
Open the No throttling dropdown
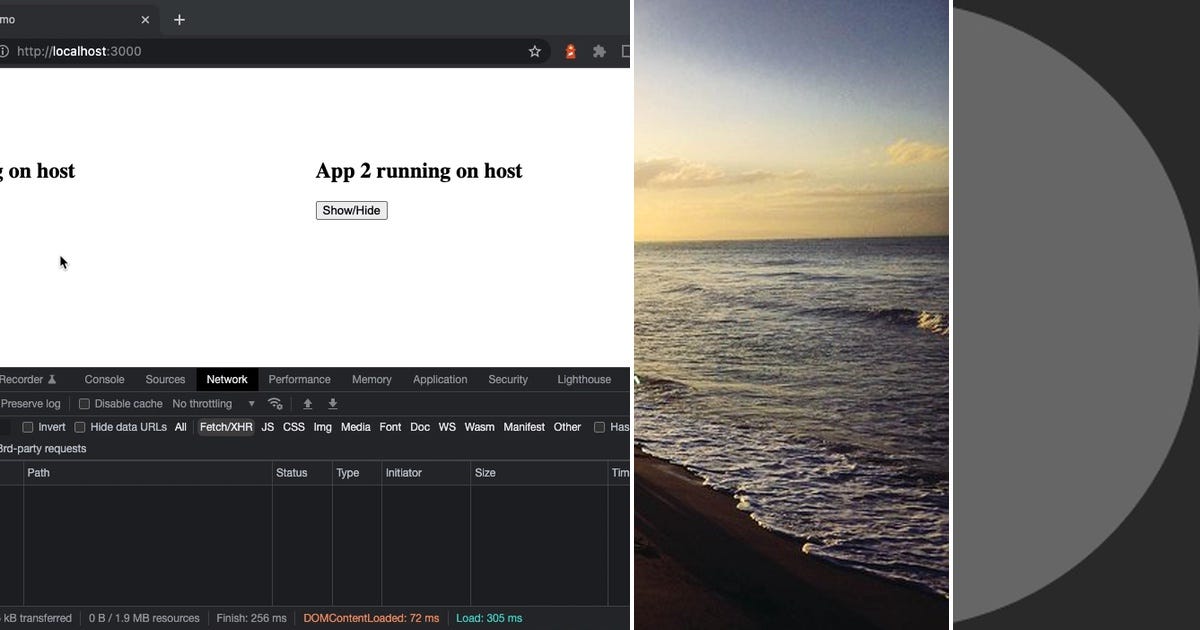coord(207,403)
